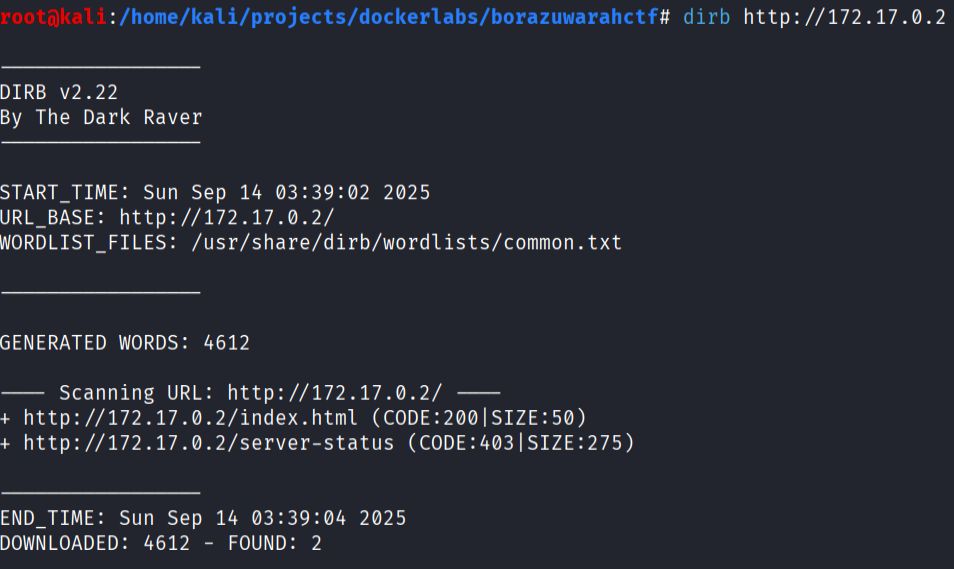The height and width of the screenshot is (569, 954).
Task: Open the http://172.17.0.2 URL in the command
Action: 844,18
